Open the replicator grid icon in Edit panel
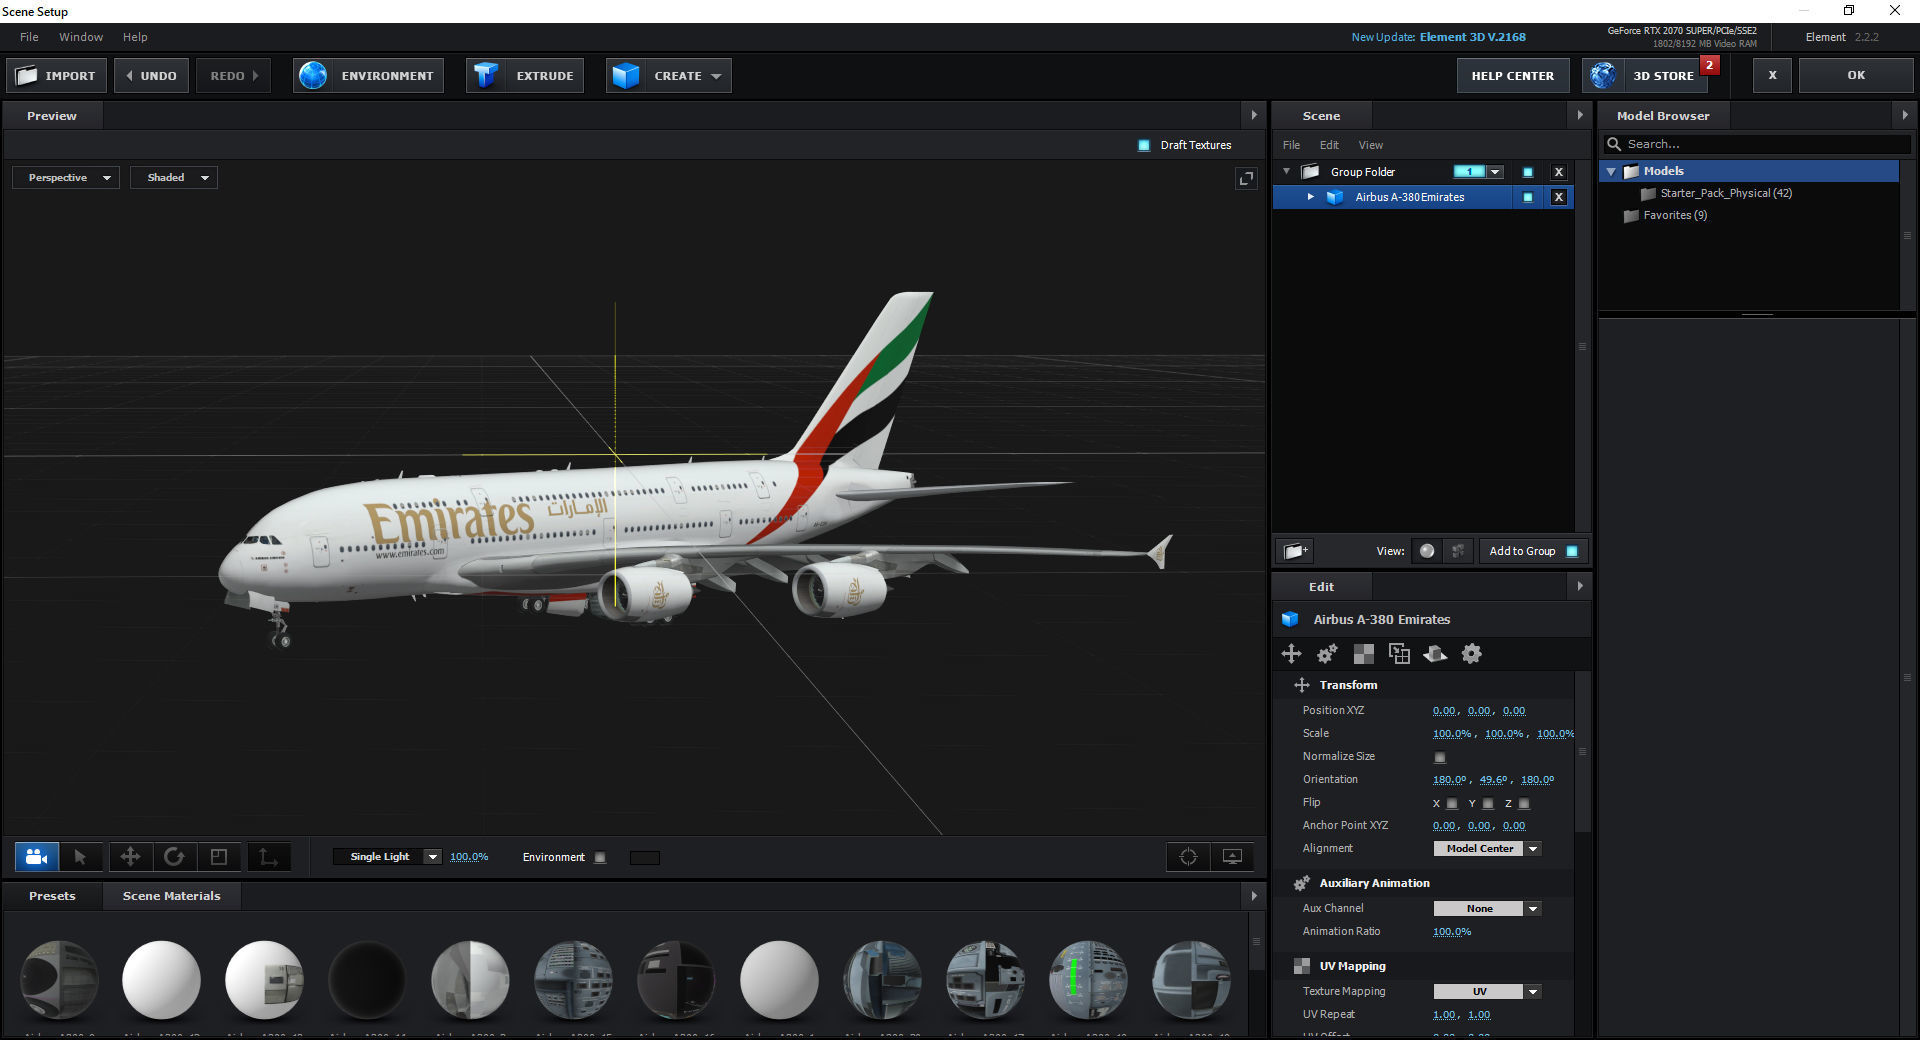The height and width of the screenshot is (1040, 1920). (1399, 654)
